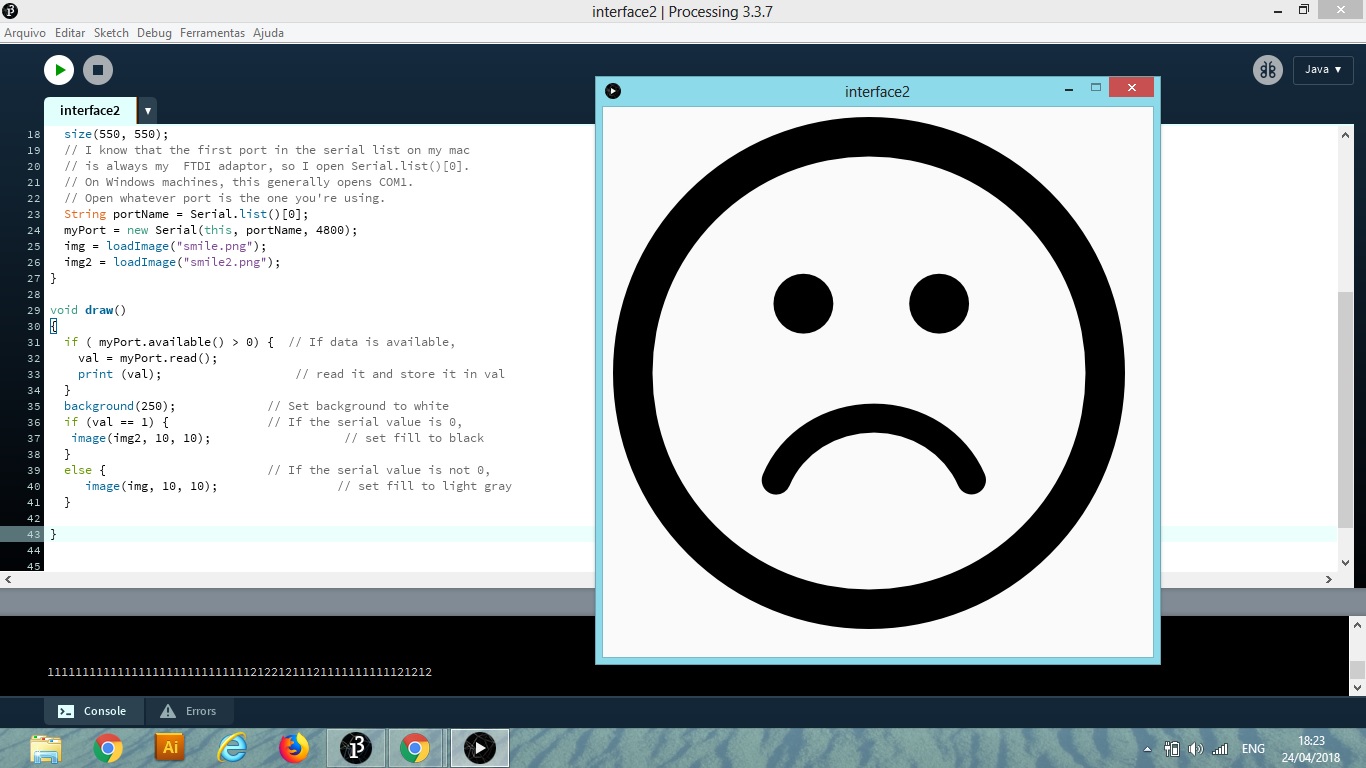Open the Sketch menu

tap(111, 33)
